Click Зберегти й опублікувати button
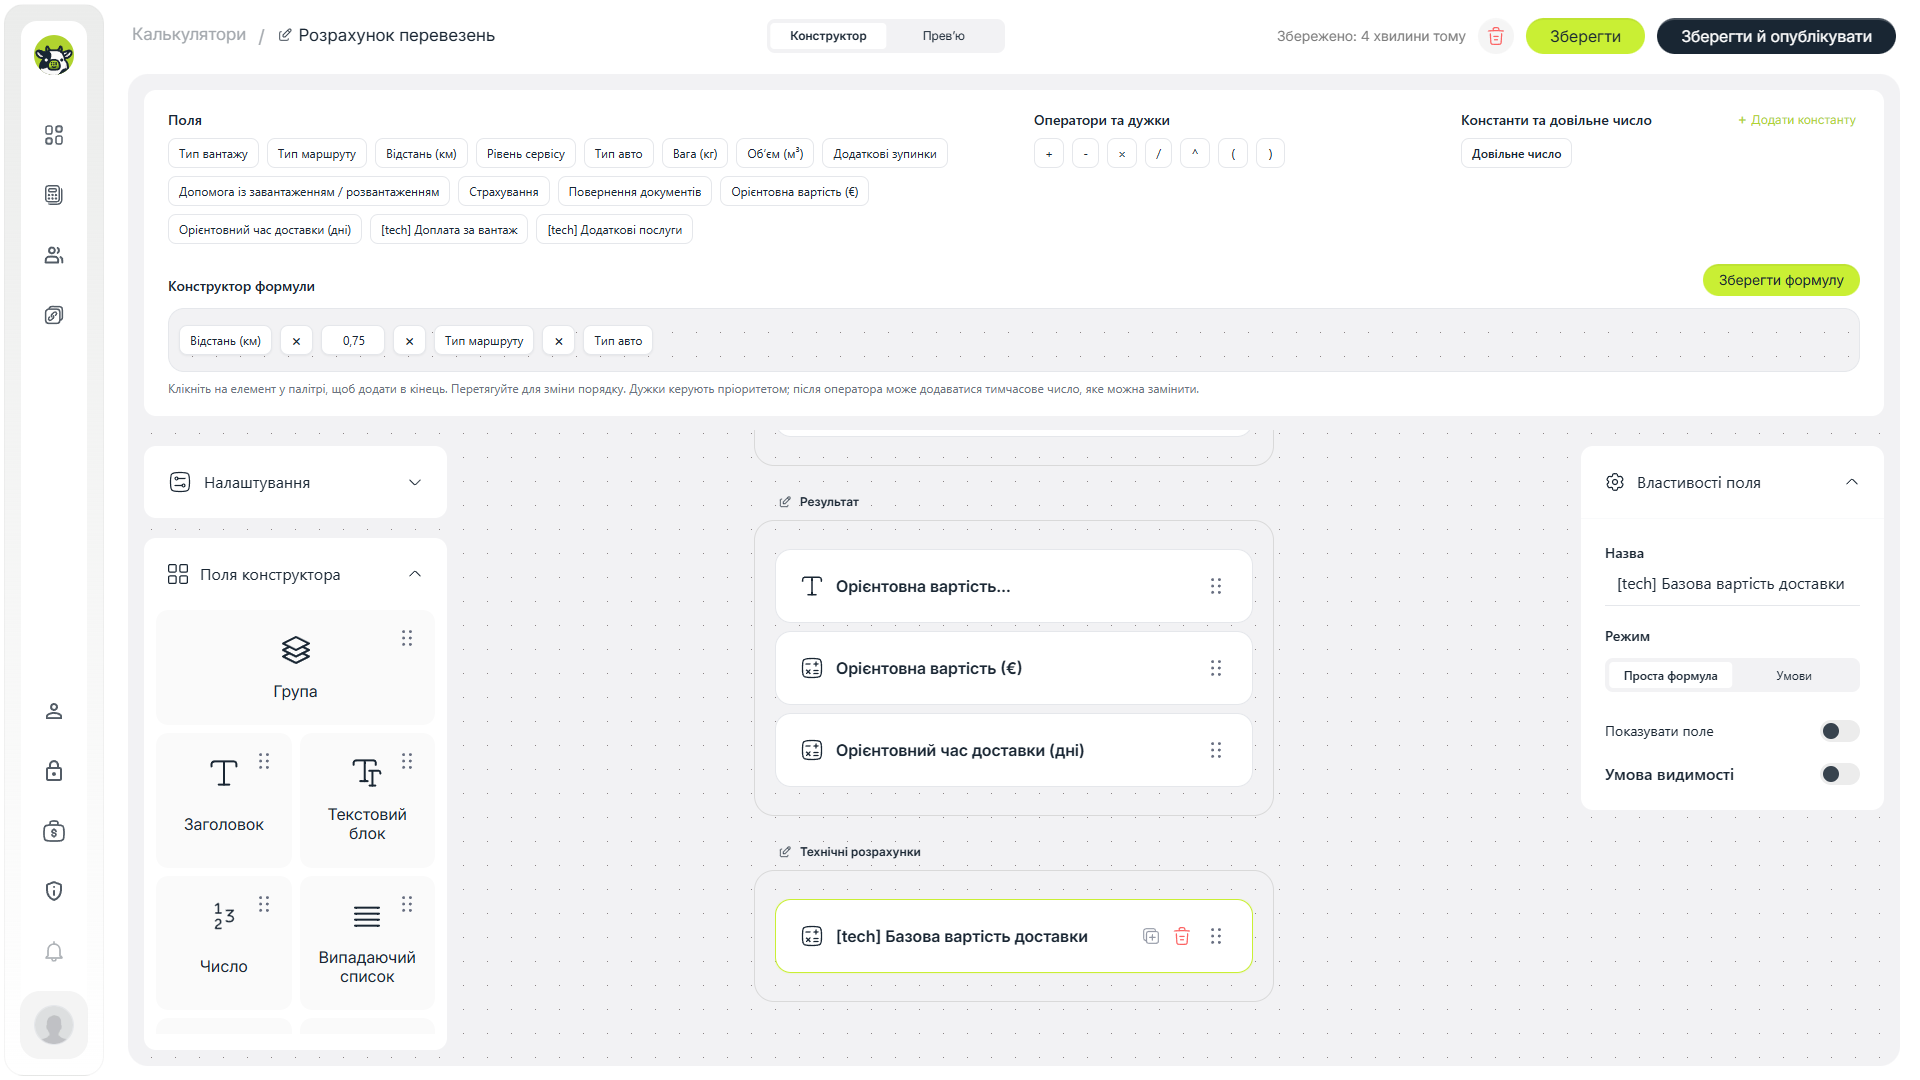Screen dimensions: 1920x1080 click(x=1776, y=36)
